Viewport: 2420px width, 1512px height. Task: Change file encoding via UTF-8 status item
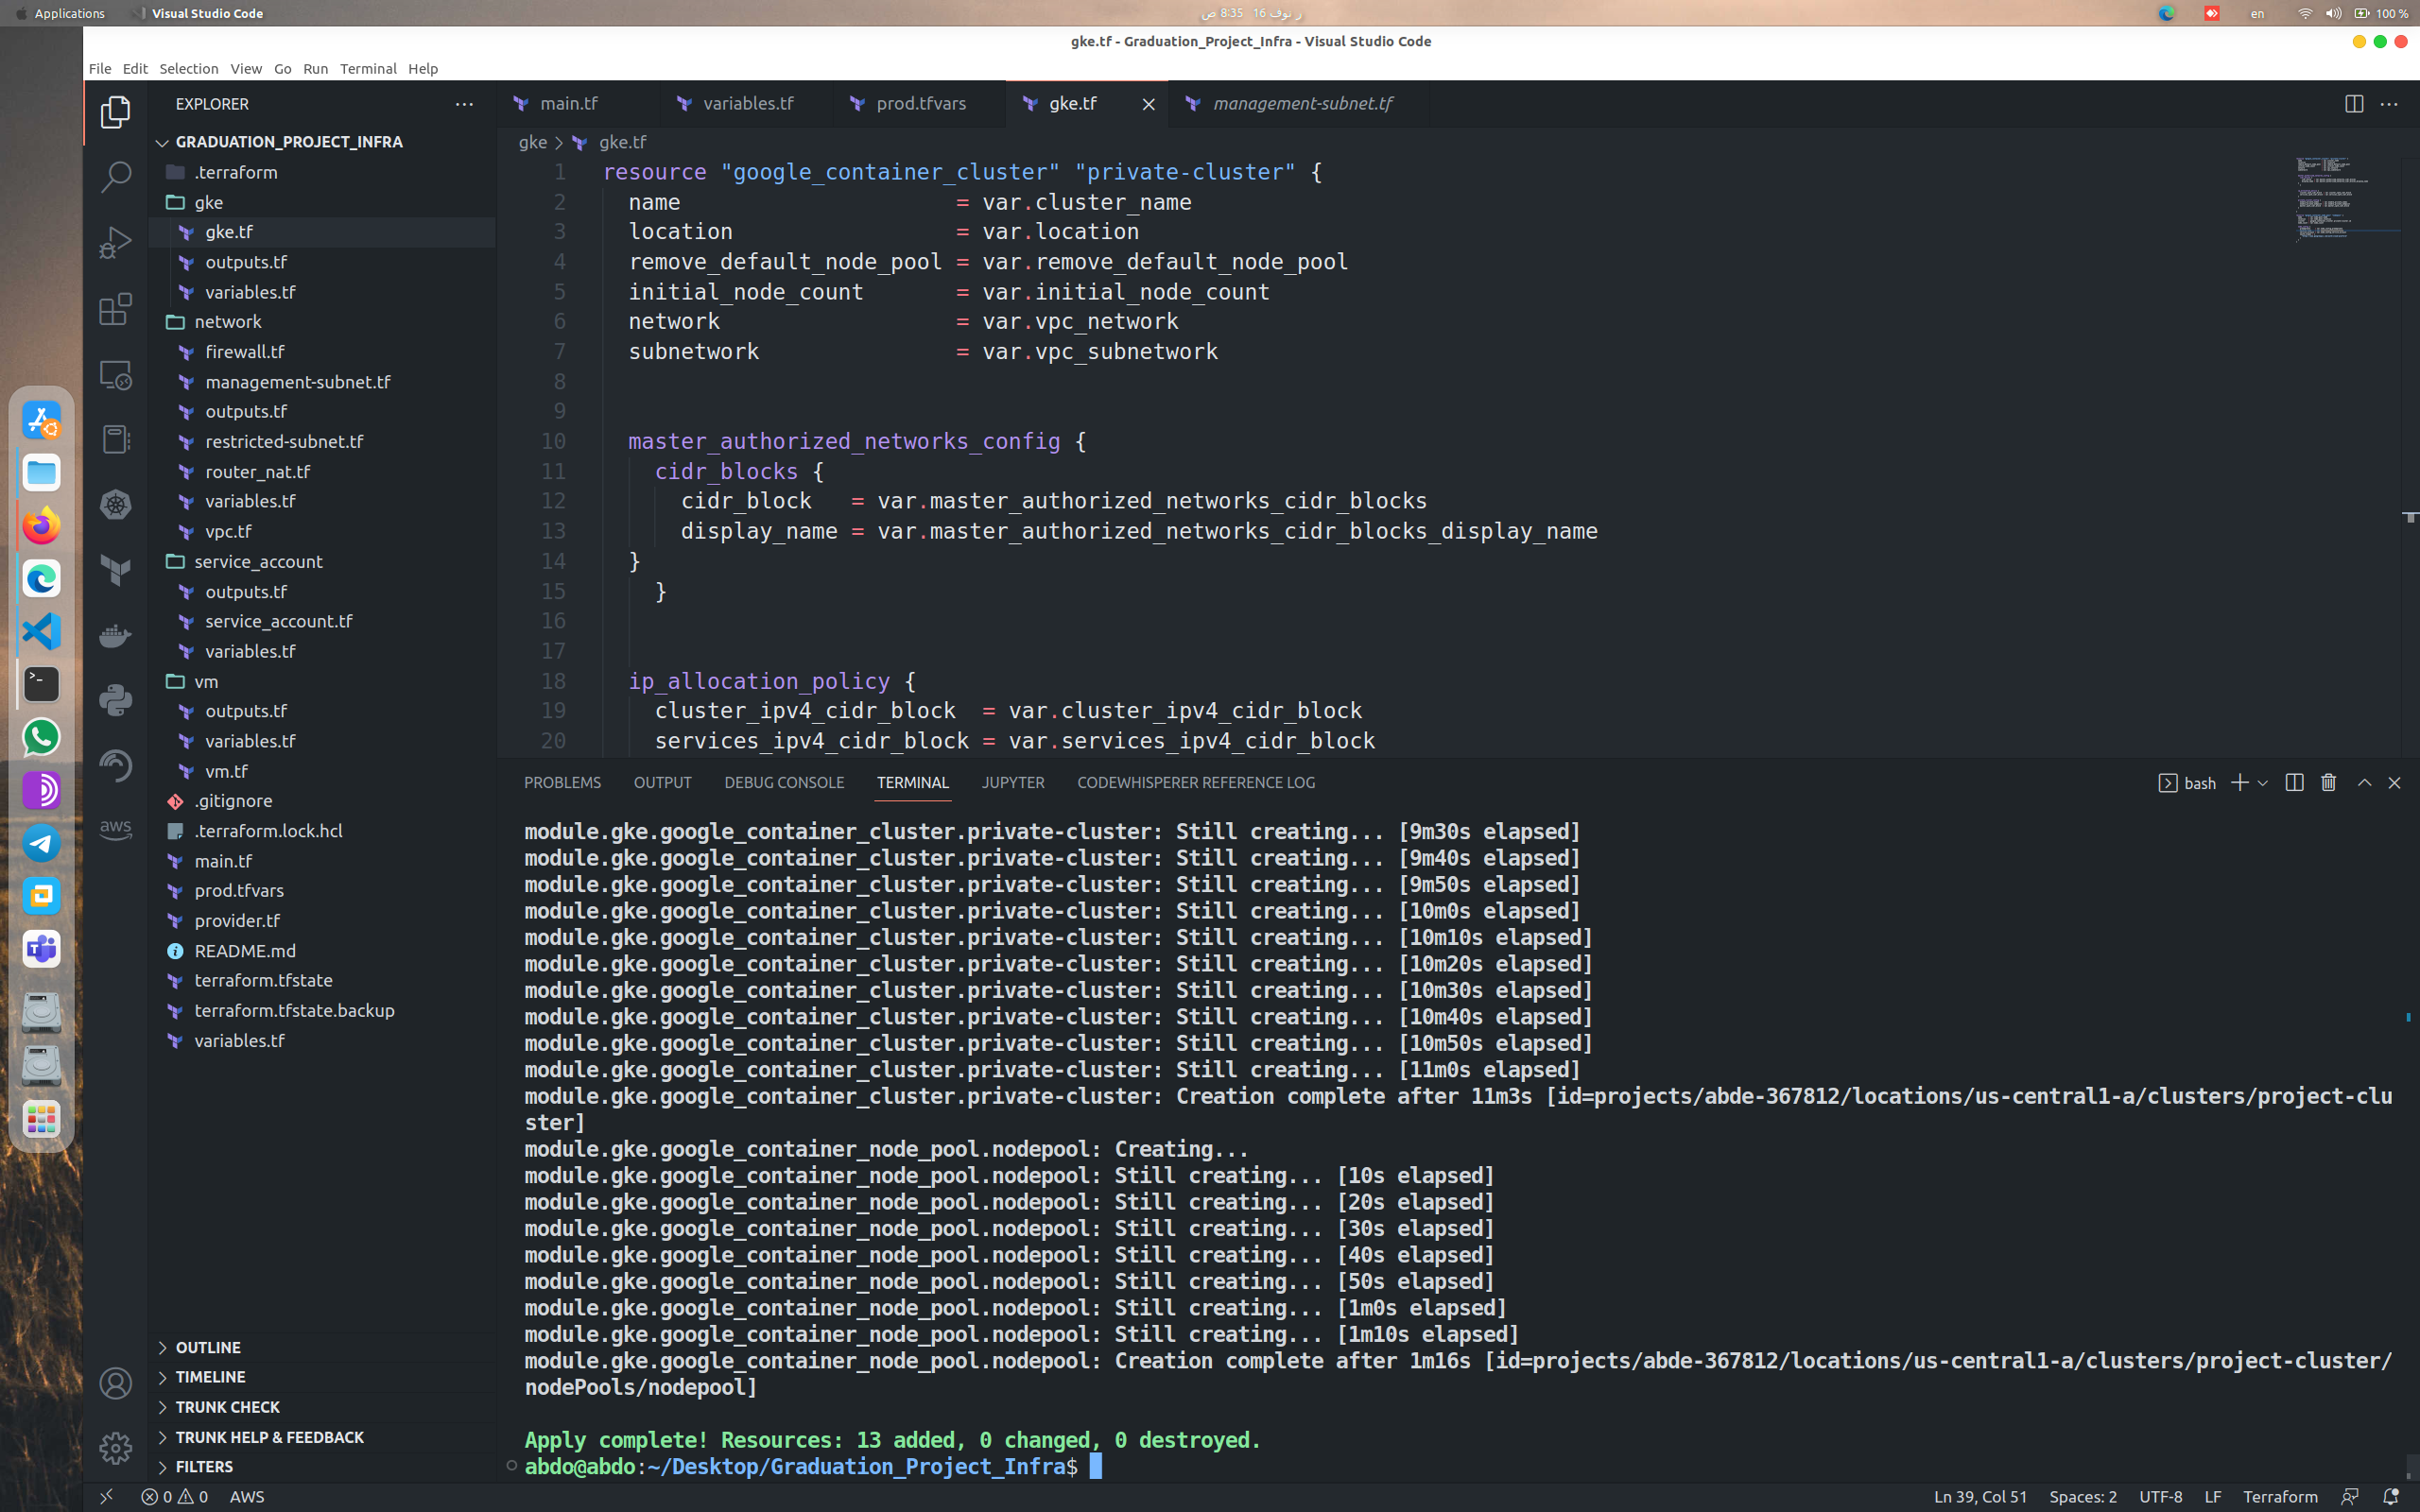click(x=2159, y=1496)
